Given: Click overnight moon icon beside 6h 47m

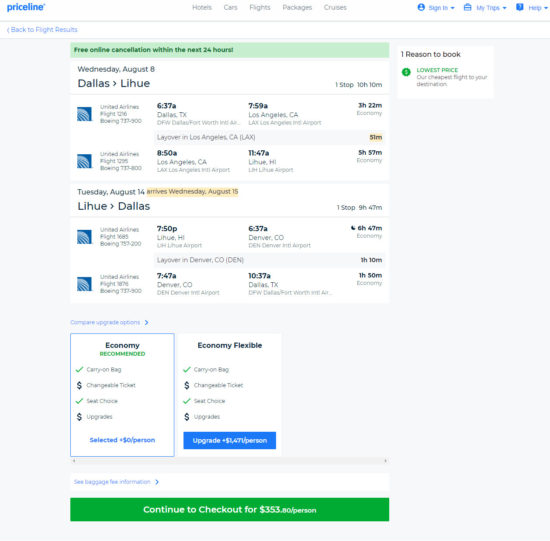Looking at the screenshot, I should click(353, 228).
